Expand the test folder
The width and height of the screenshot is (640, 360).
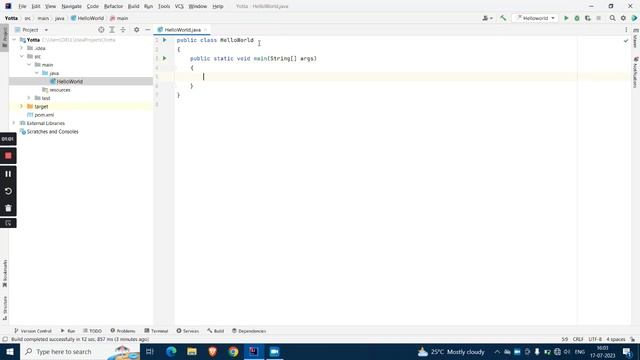pyautogui.click(x=29, y=98)
